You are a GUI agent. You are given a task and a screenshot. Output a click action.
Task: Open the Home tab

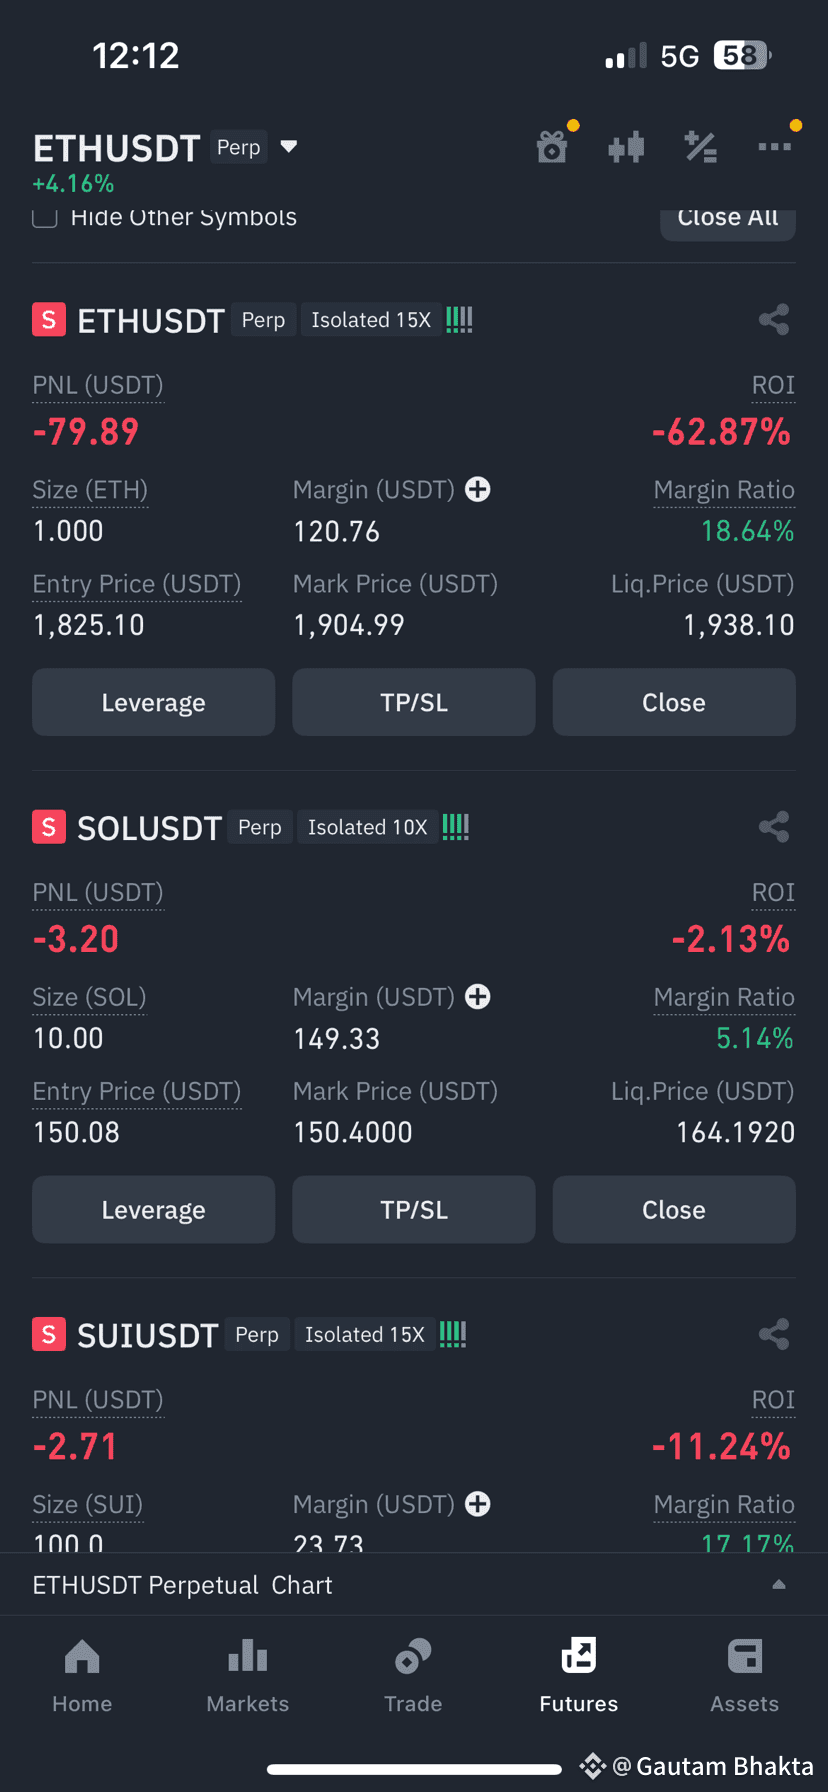pyautogui.click(x=82, y=1675)
